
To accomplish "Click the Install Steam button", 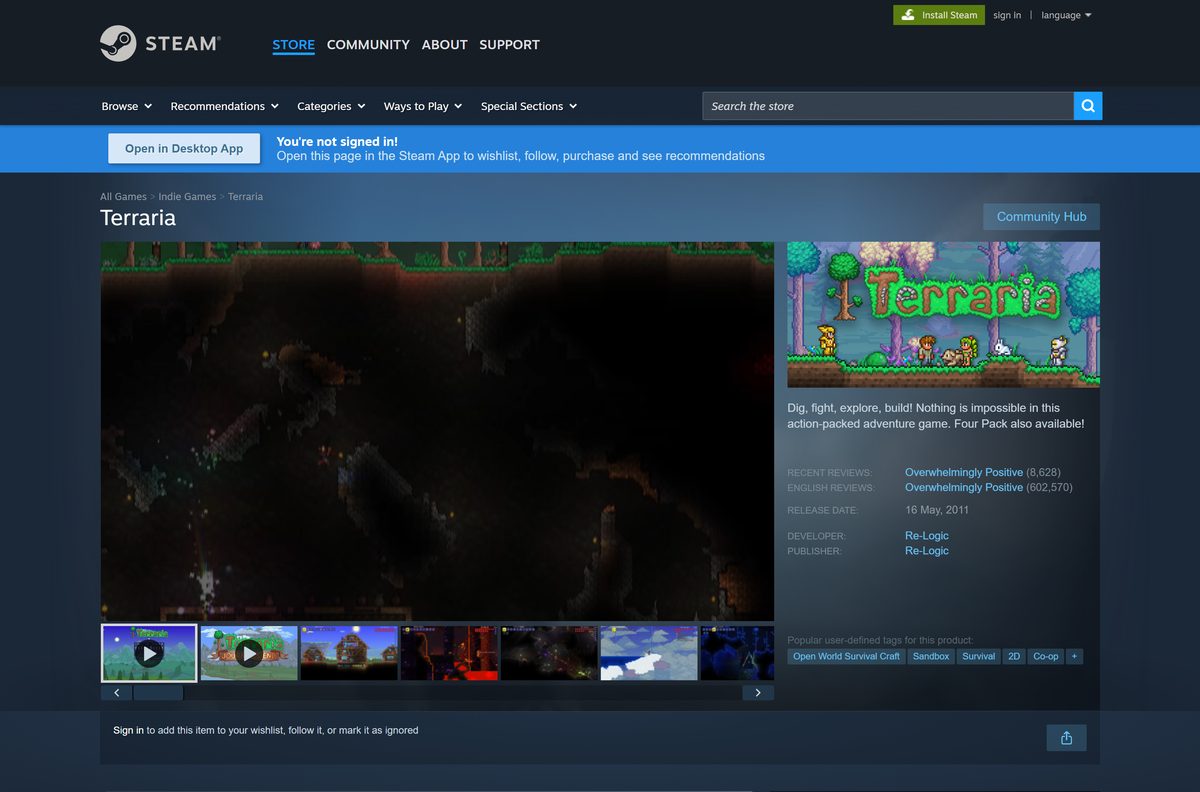I will pyautogui.click(x=939, y=15).
